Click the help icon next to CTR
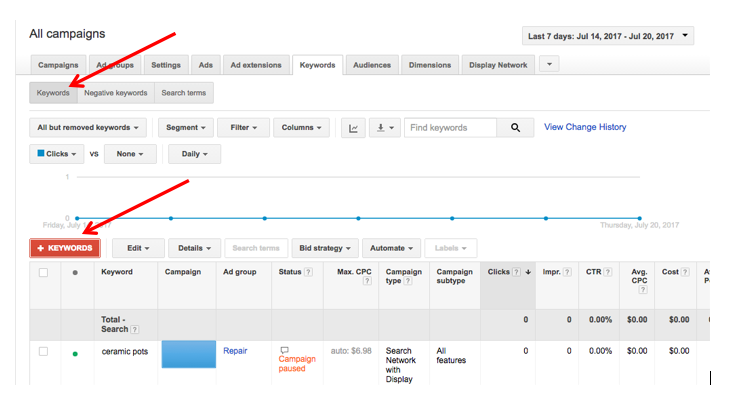The image size is (739, 411). [609, 272]
